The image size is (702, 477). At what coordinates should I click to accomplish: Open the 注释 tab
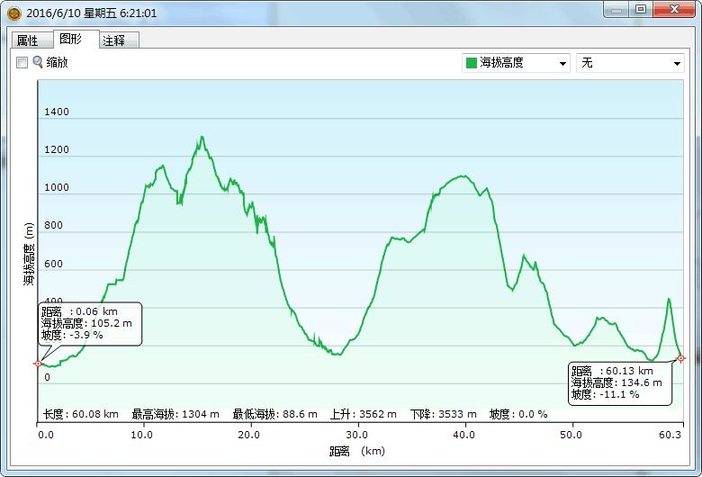coord(115,40)
